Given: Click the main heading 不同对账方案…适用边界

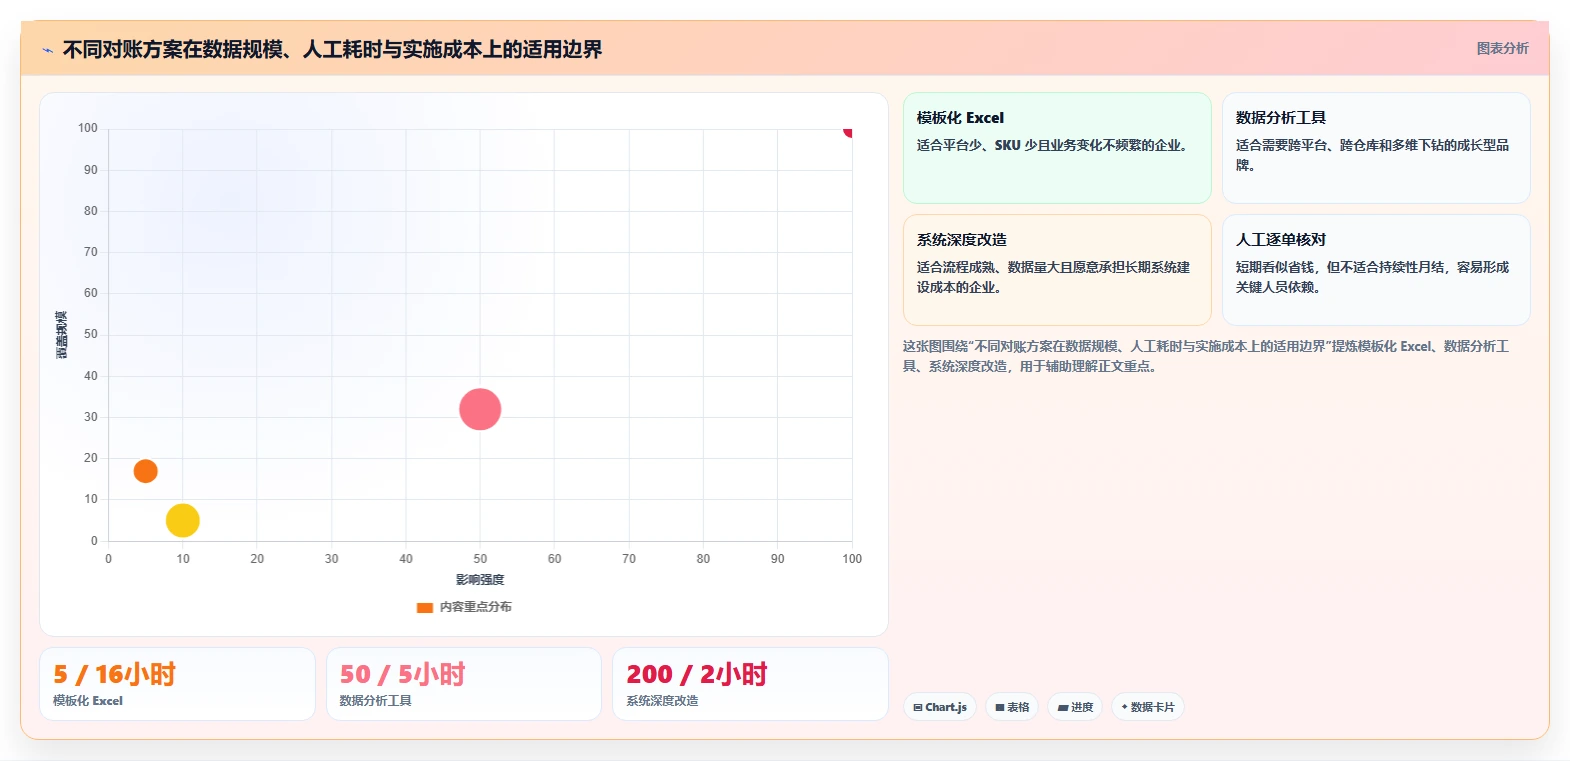Looking at the screenshot, I should click(x=332, y=49).
